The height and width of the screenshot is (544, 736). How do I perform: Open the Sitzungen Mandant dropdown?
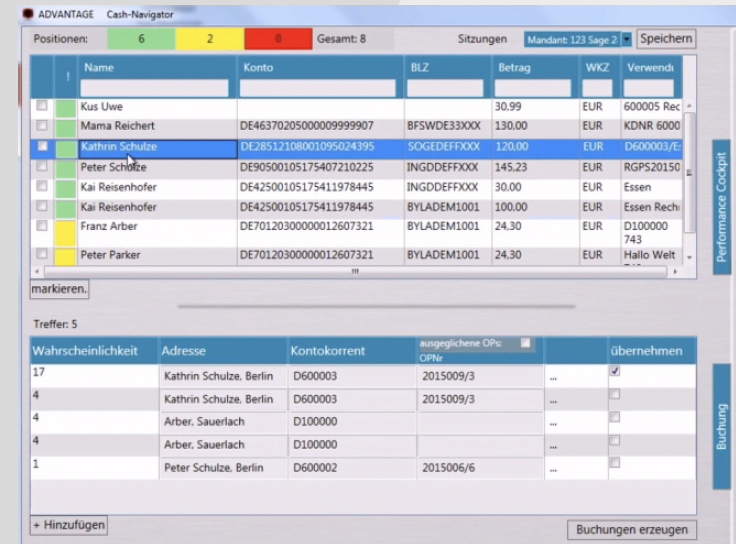pyautogui.click(x=627, y=39)
